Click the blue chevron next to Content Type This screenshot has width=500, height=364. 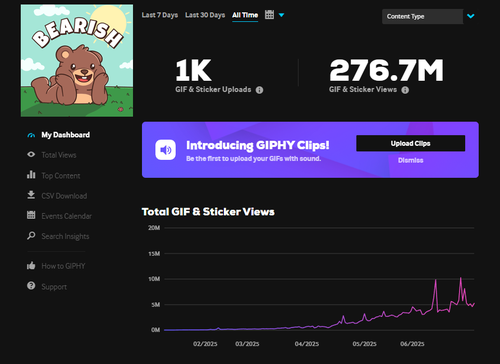(x=471, y=16)
